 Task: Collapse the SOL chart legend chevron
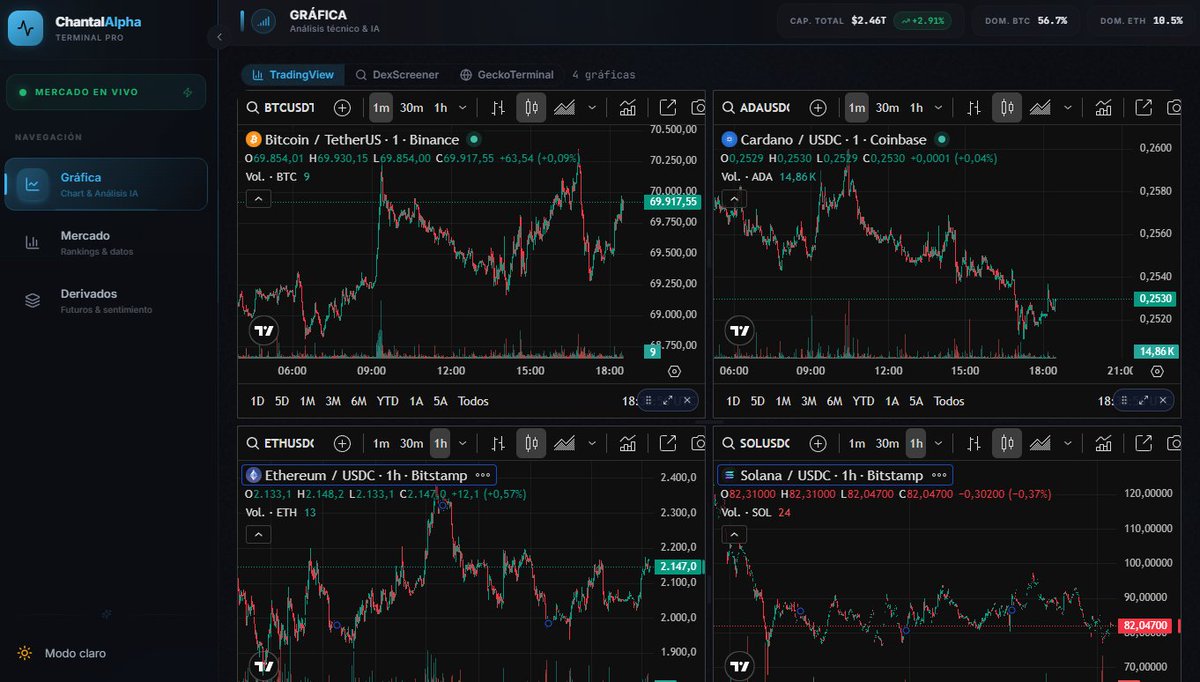coord(734,534)
